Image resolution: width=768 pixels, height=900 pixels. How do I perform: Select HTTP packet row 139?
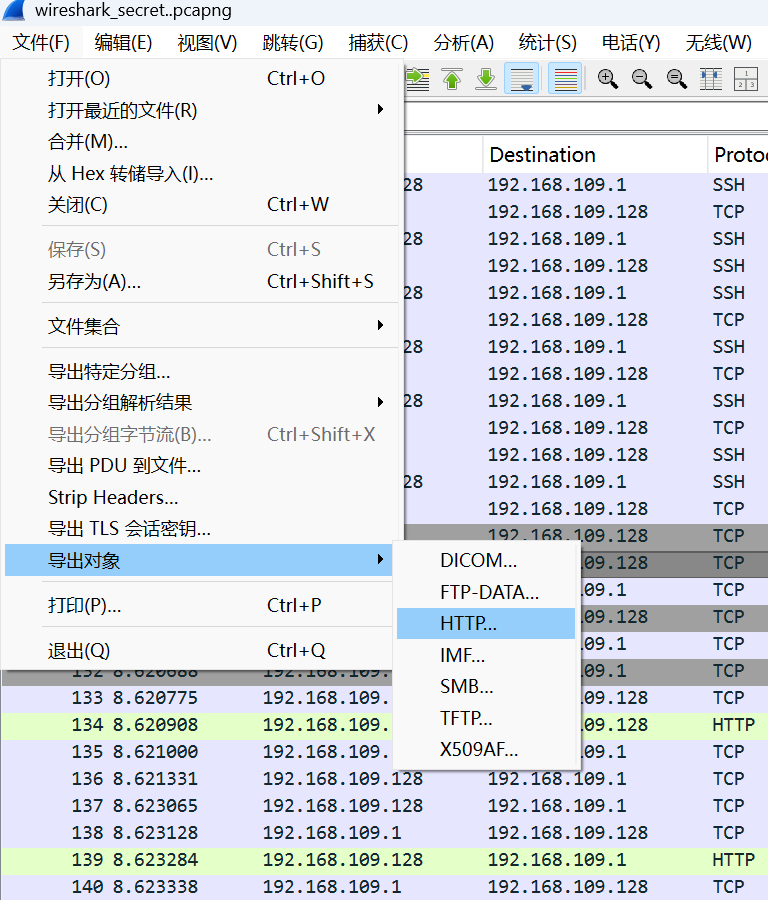click(x=384, y=860)
